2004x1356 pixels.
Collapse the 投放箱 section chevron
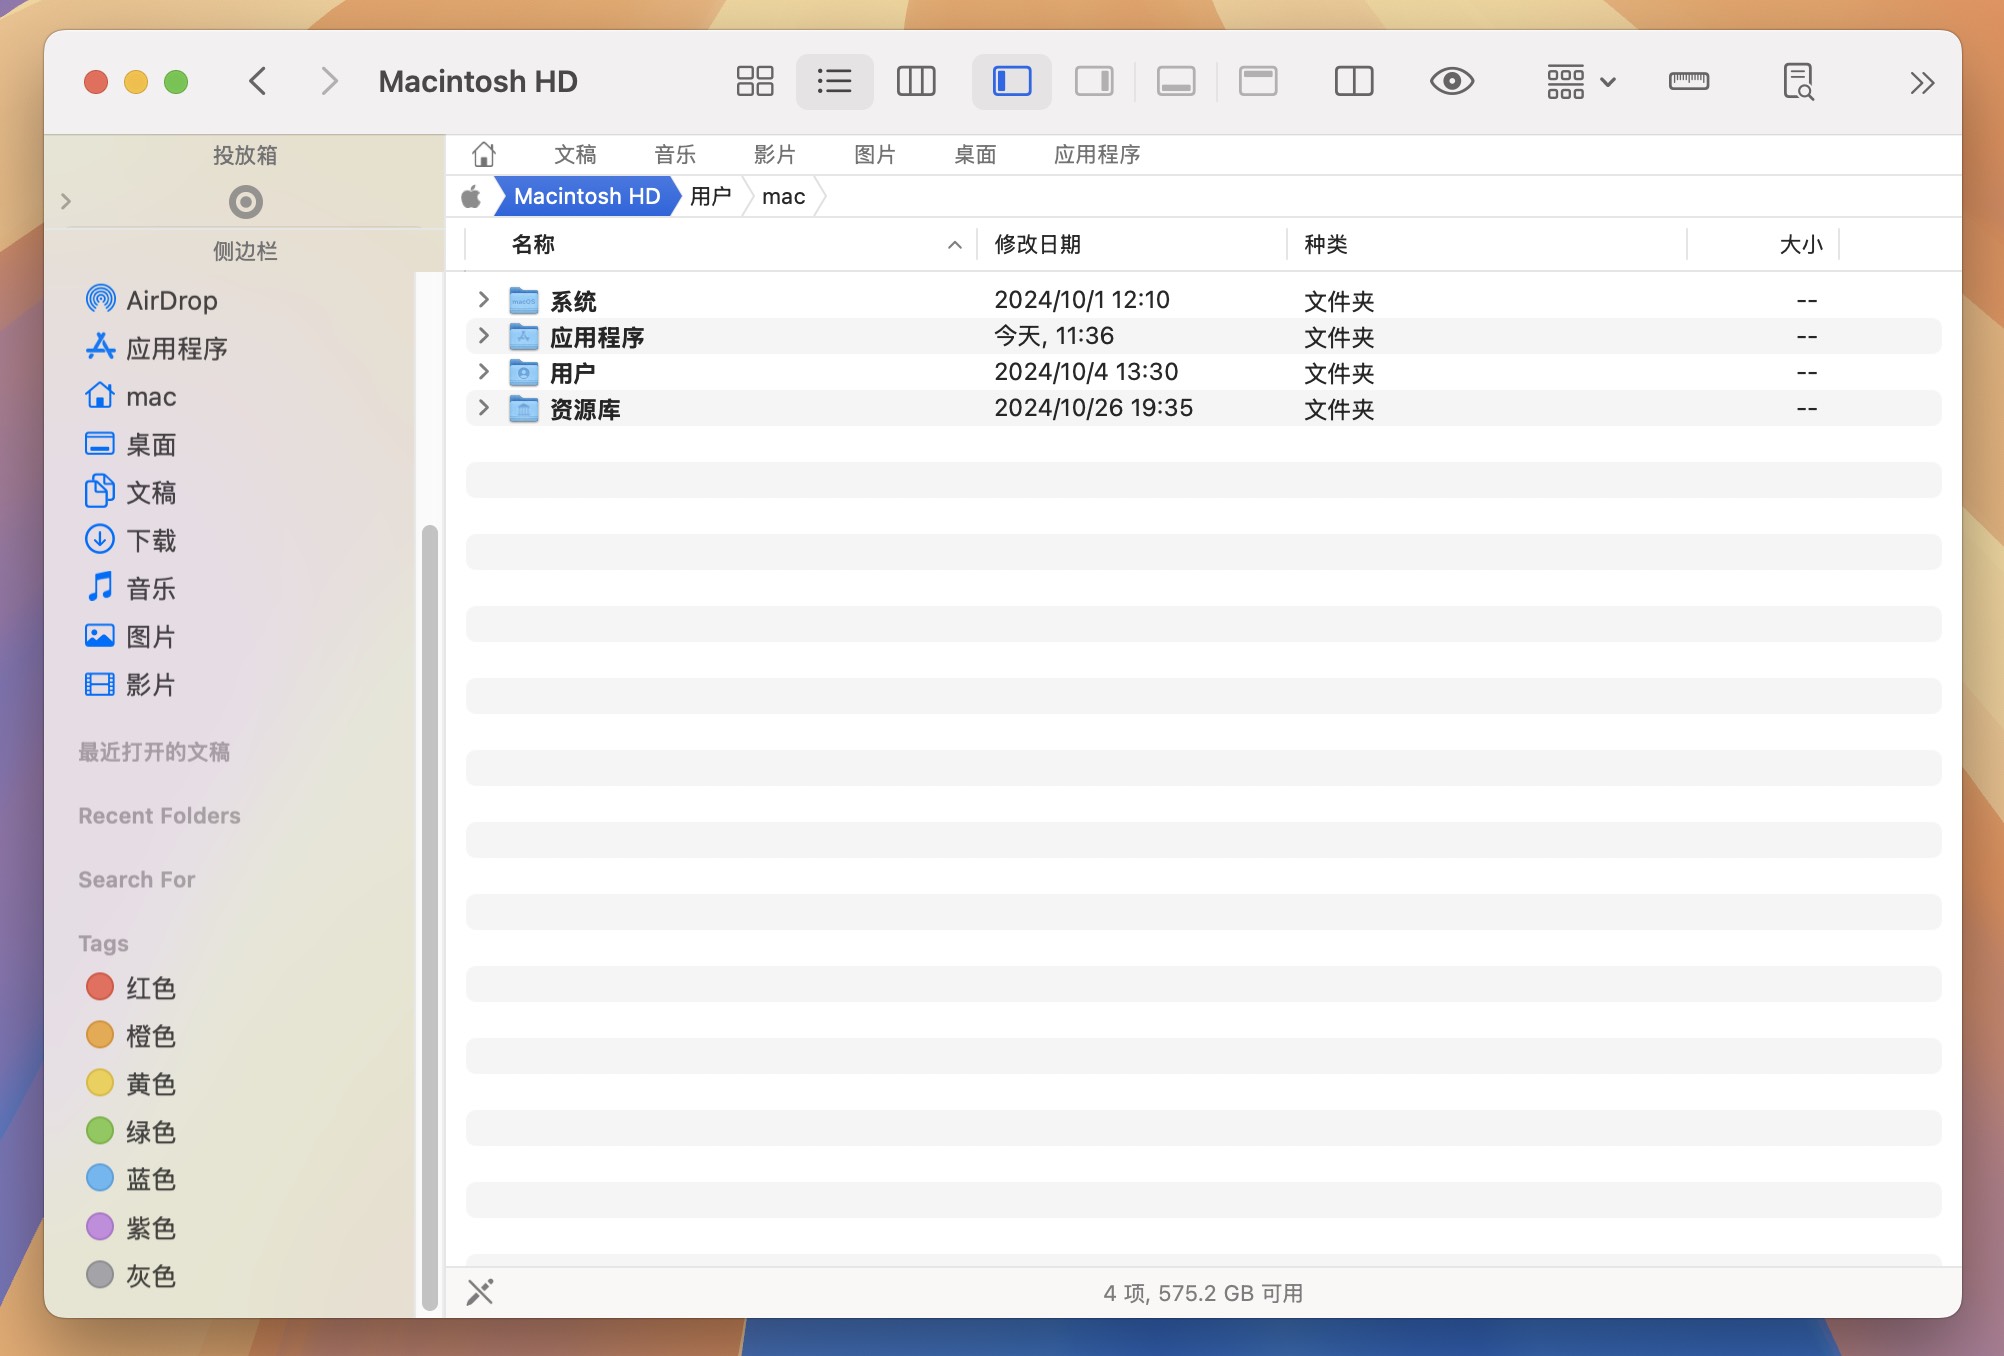click(66, 200)
